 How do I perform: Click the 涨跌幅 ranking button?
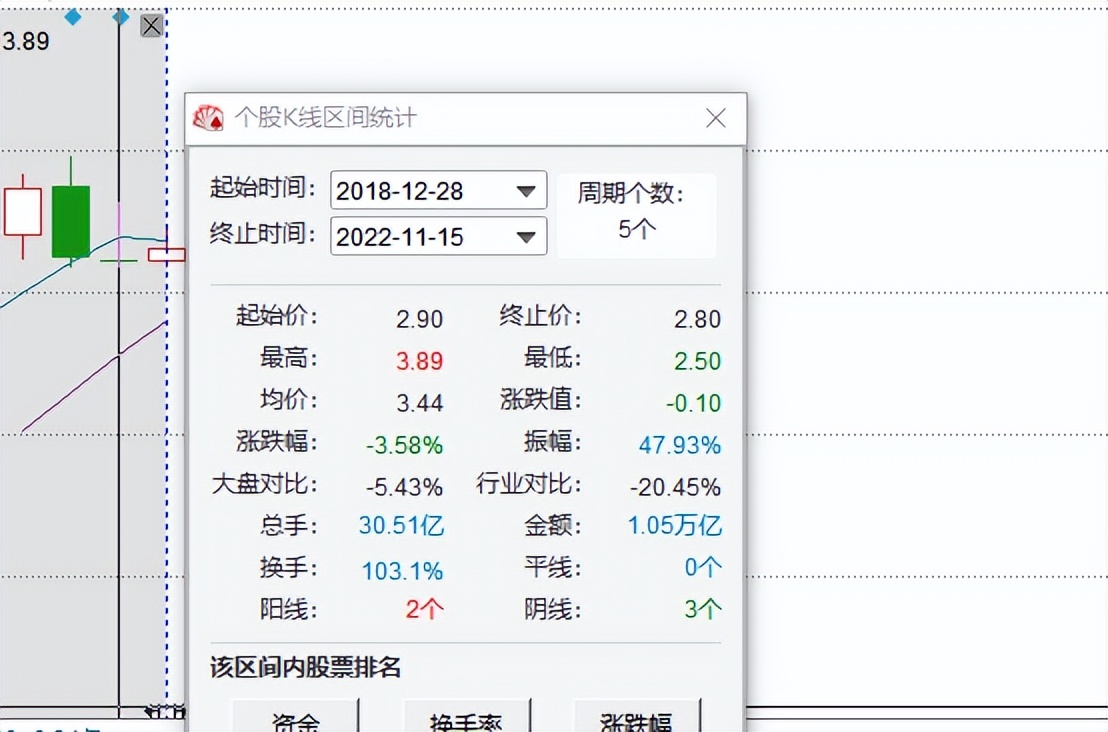pyautogui.click(x=636, y=719)
